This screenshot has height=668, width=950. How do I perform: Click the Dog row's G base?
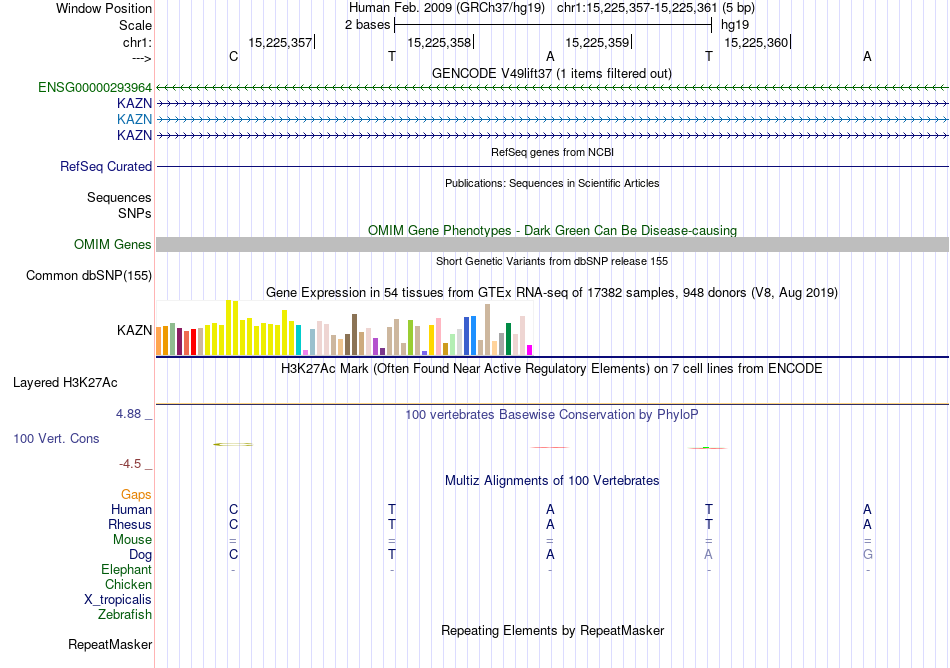tap(868, 555)
